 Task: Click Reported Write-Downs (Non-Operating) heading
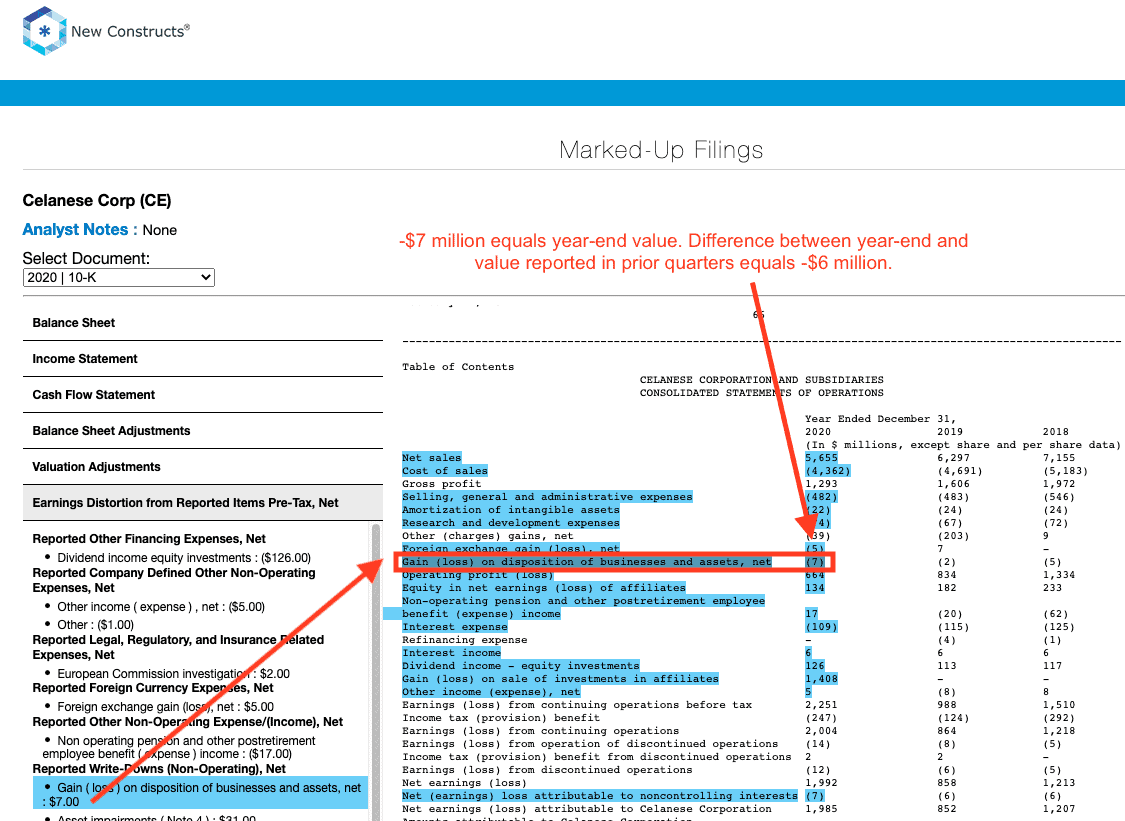click(159, 769)
